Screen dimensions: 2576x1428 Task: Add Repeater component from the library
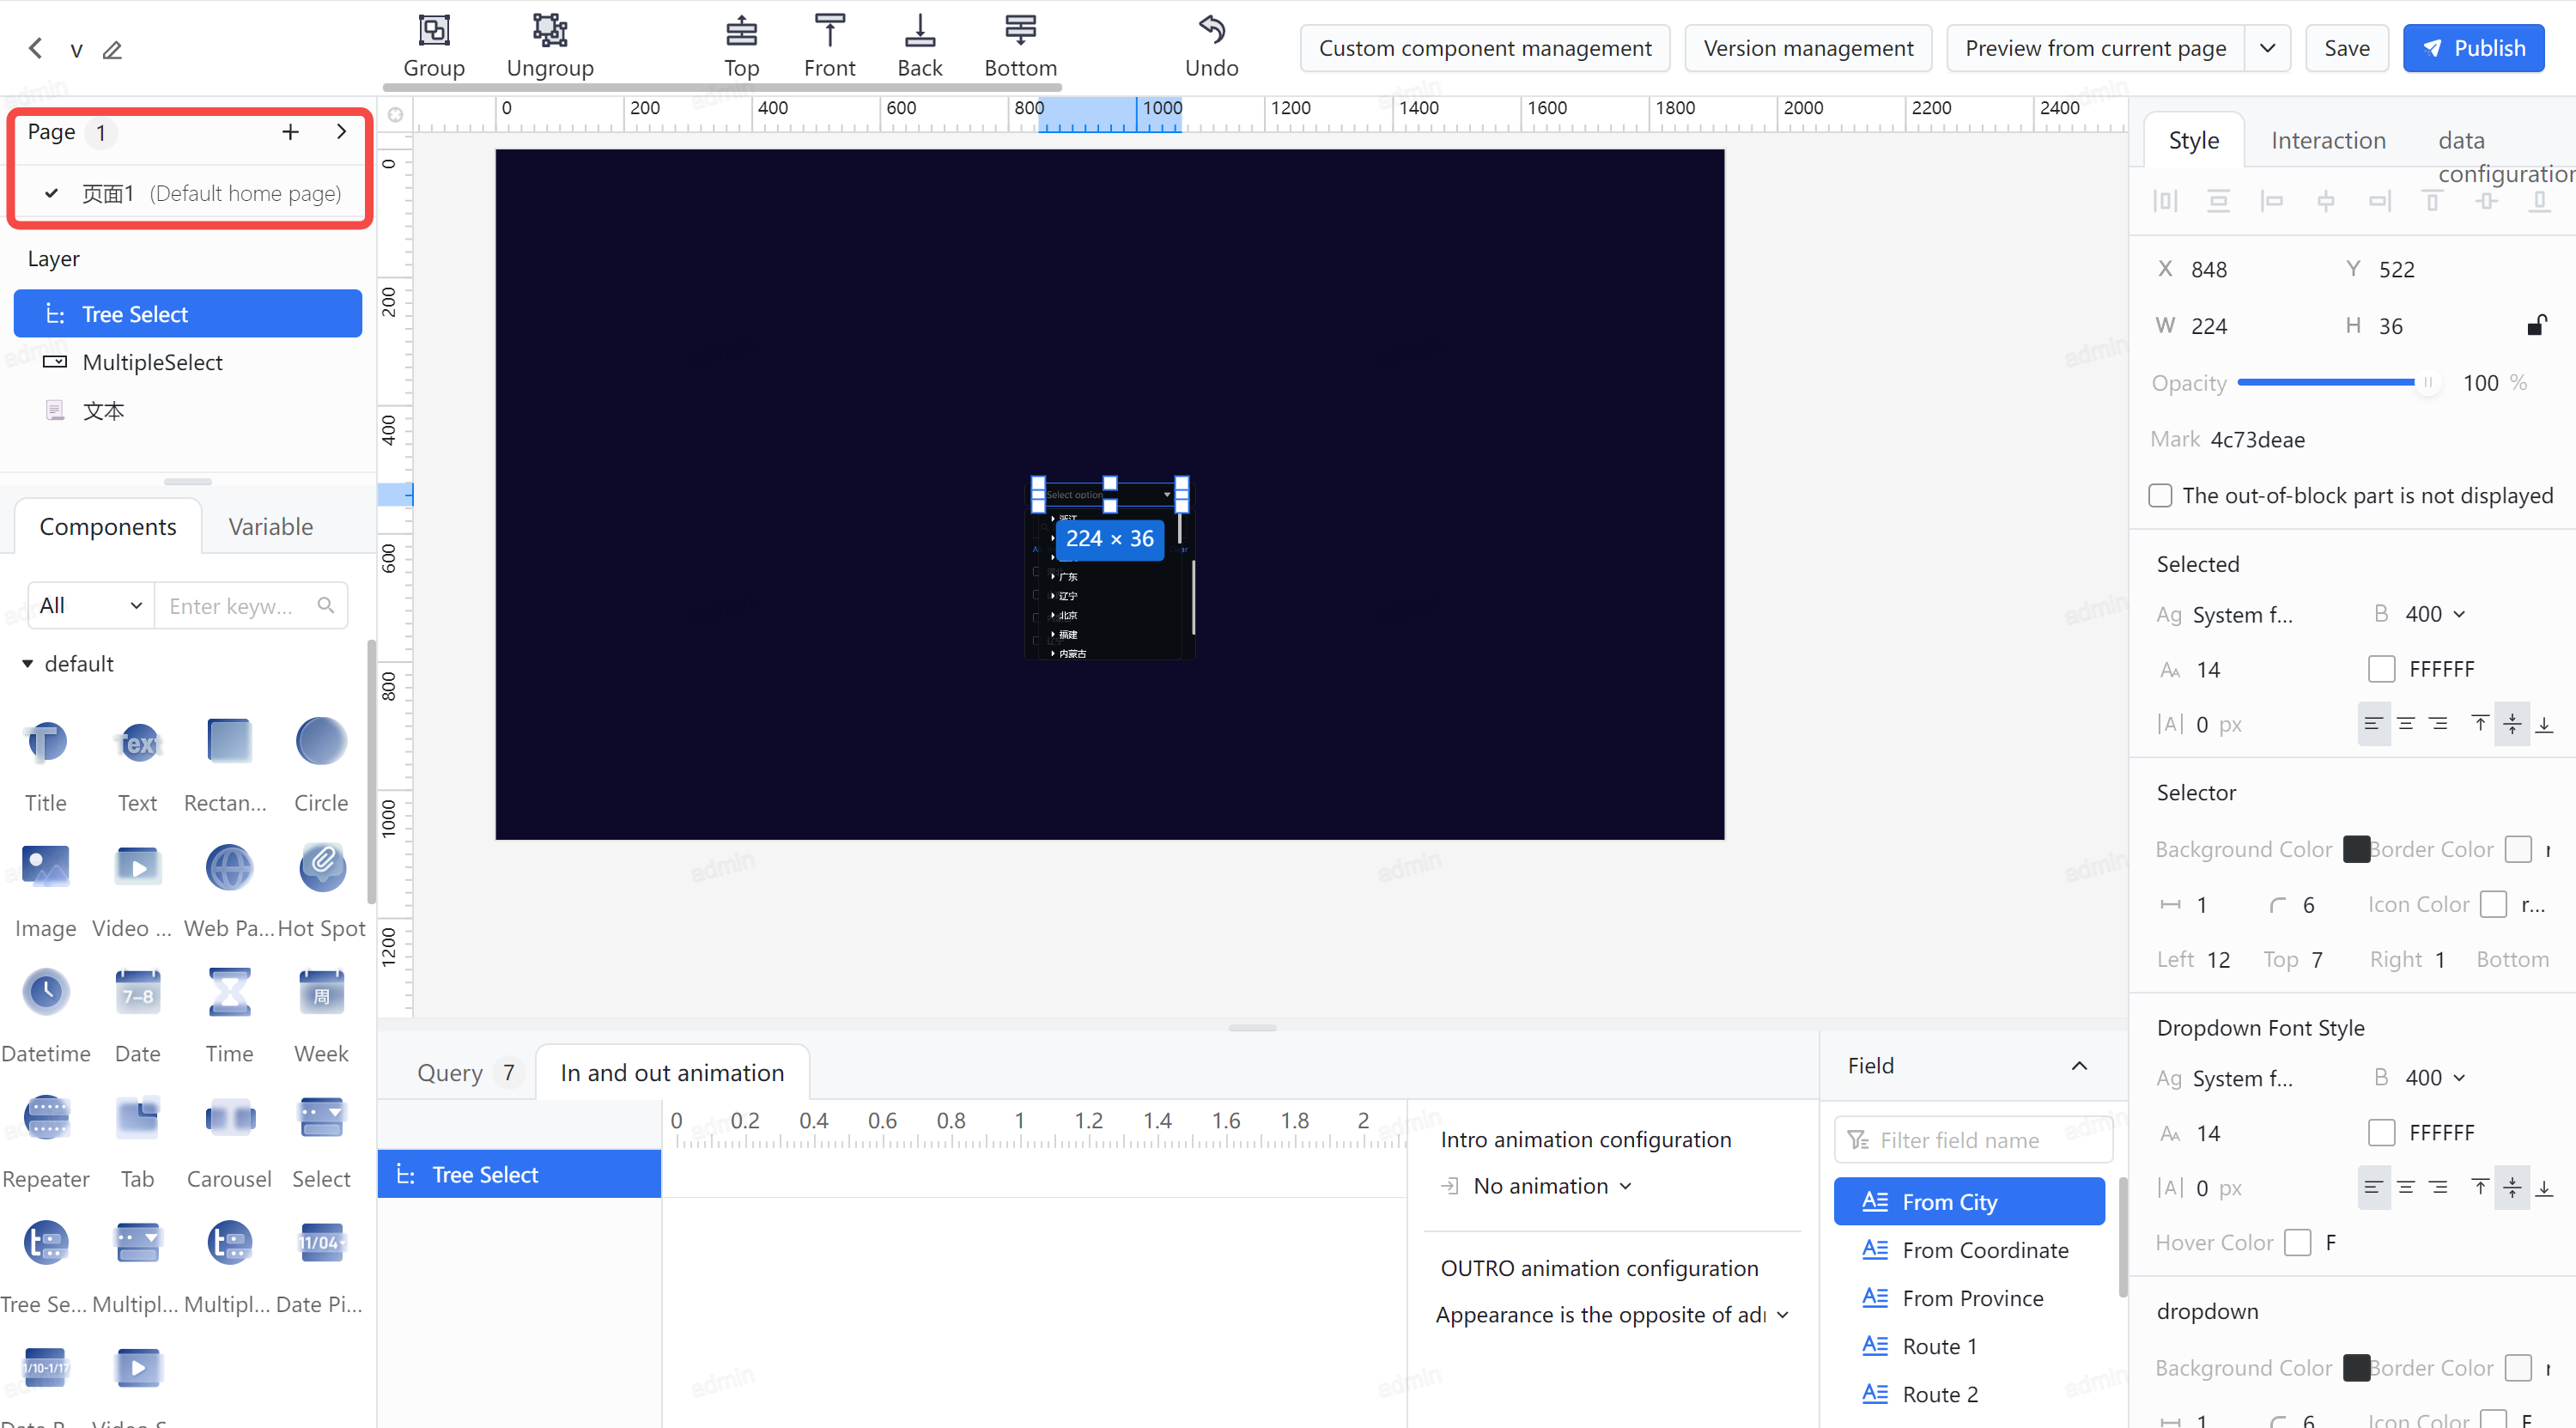[x=46, y=1141]
